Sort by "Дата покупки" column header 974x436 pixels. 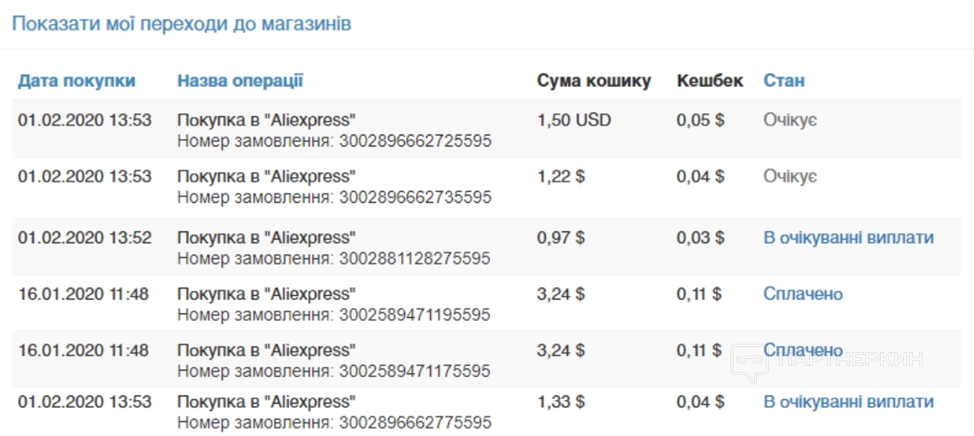76,81
